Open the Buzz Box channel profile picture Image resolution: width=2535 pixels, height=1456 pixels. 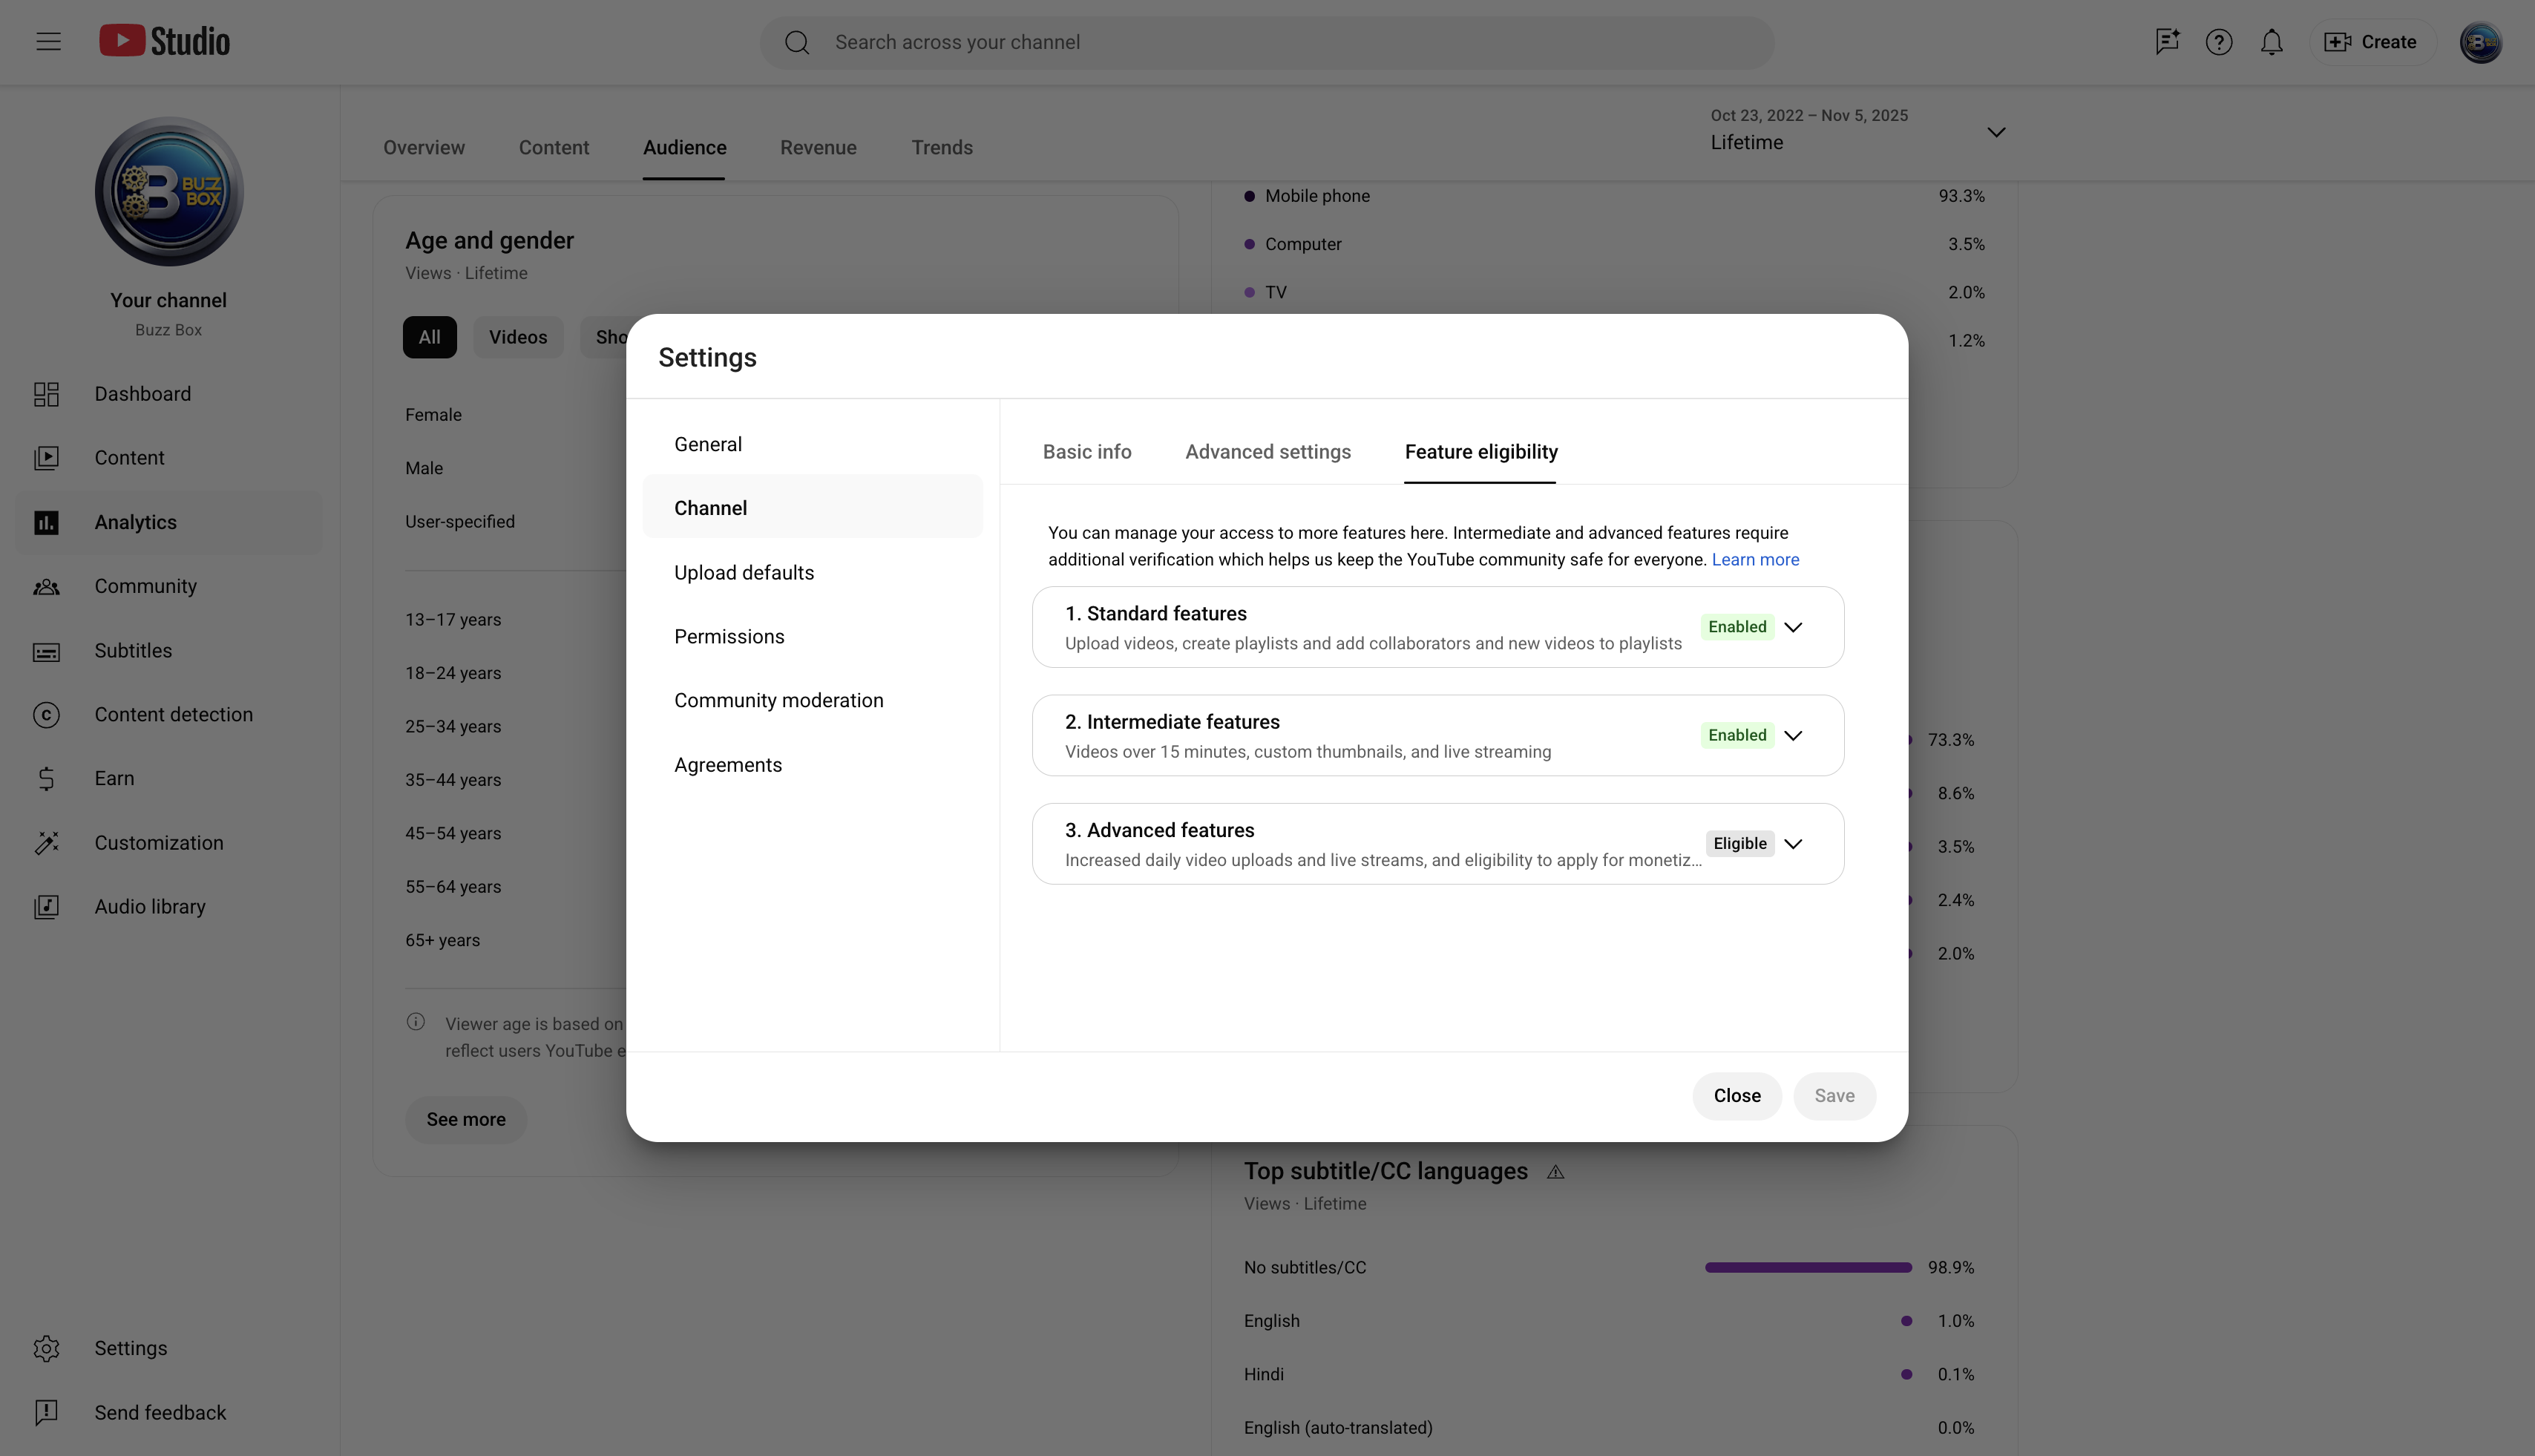(169, 192)
